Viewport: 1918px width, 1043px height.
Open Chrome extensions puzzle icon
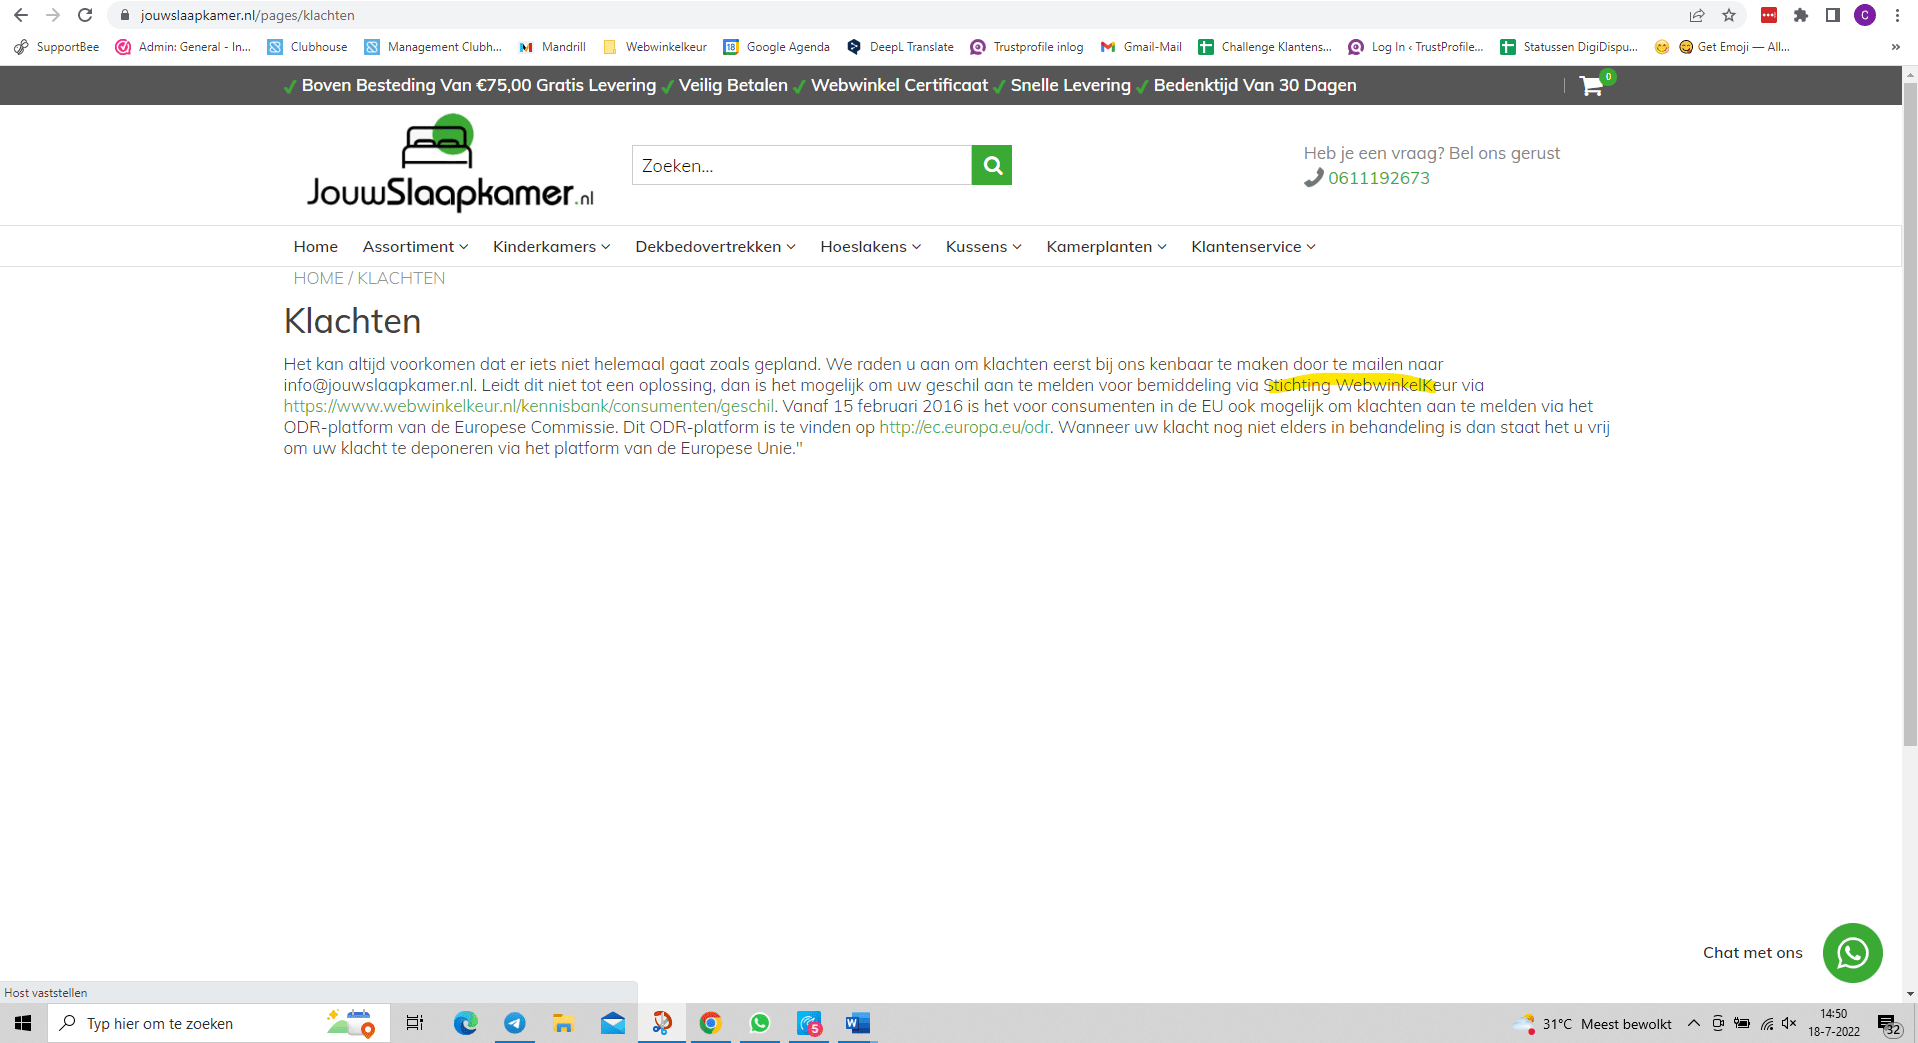[x=1801, y=15]
